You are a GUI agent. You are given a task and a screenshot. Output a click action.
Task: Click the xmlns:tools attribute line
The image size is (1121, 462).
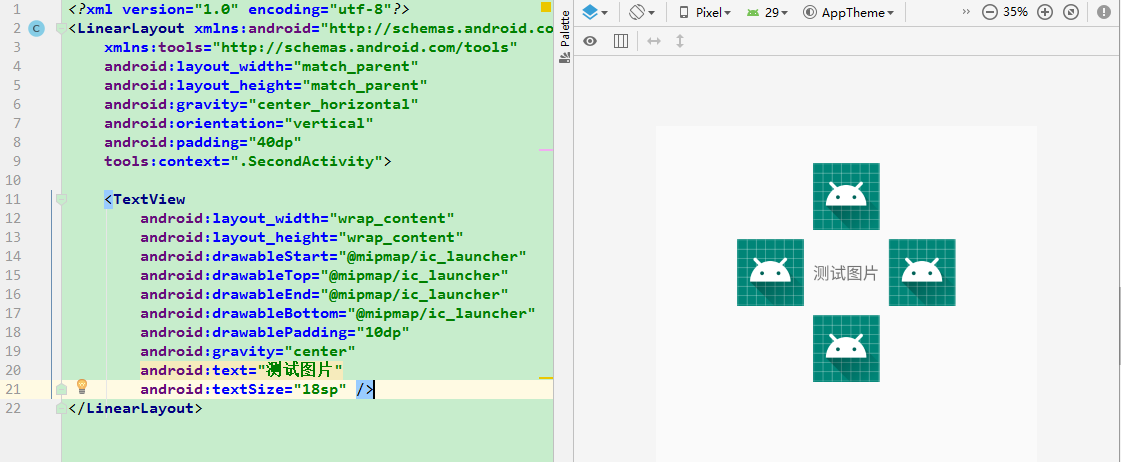point(311,47)
